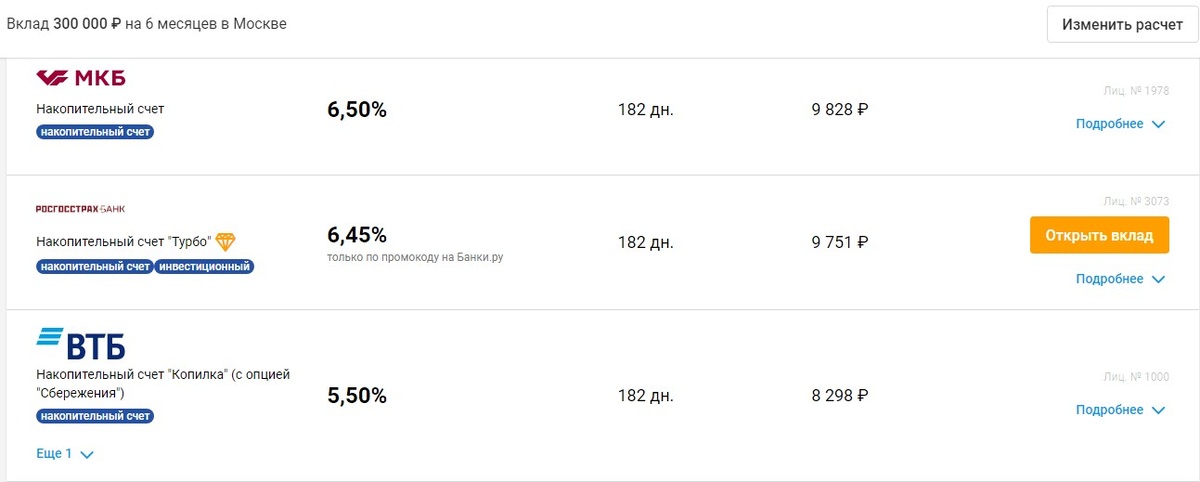
Task: Click the MKB накопительный счет tag
Action: (96, 131)
